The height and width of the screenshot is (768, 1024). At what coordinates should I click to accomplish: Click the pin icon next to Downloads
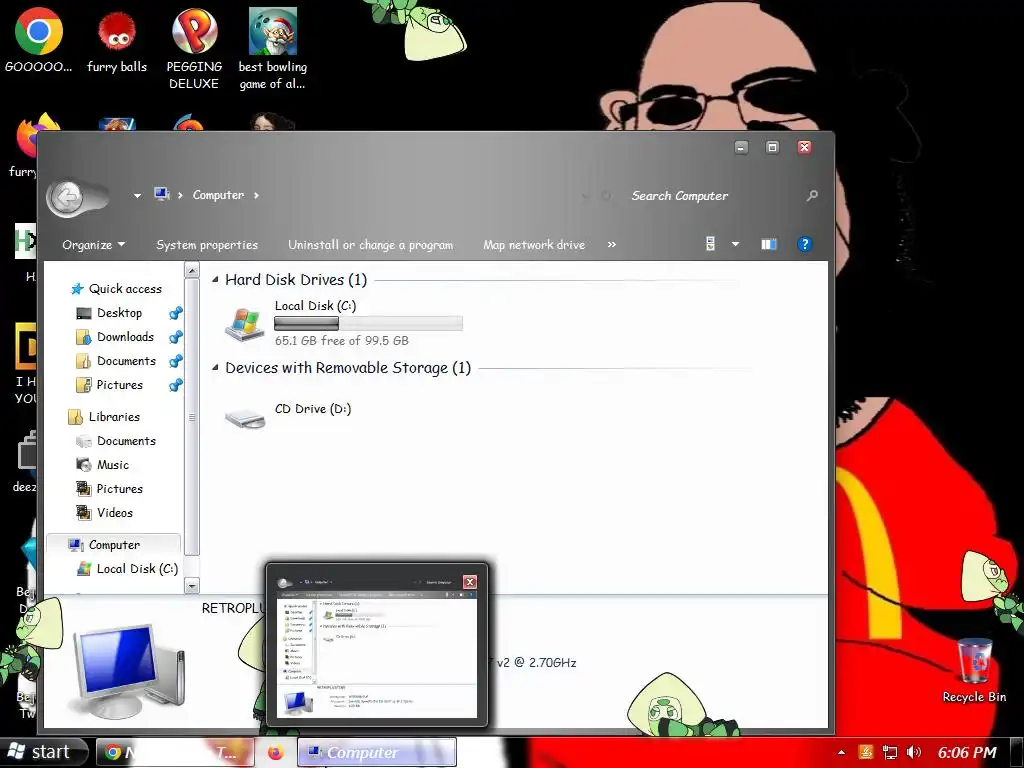(x=176, y=338)
